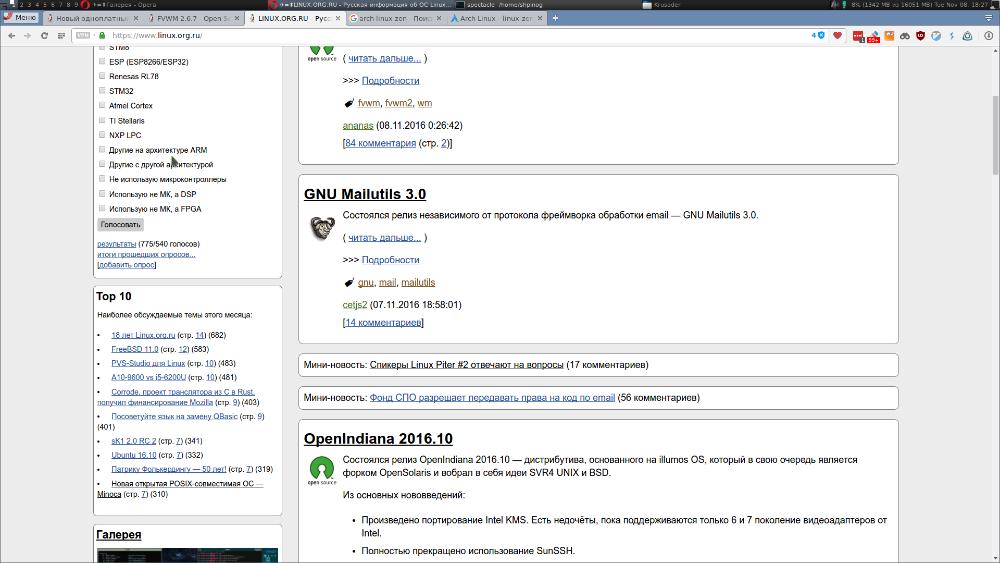Bookmark page with the heart icon
Viewport: 1000px width, 563px height.
point(837,36)
